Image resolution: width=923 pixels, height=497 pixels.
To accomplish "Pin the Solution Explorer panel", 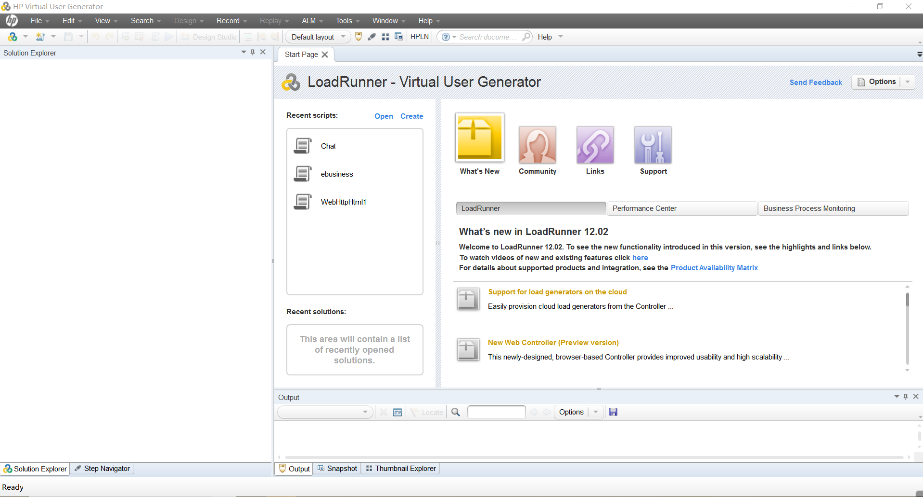I will click(253, 52).
